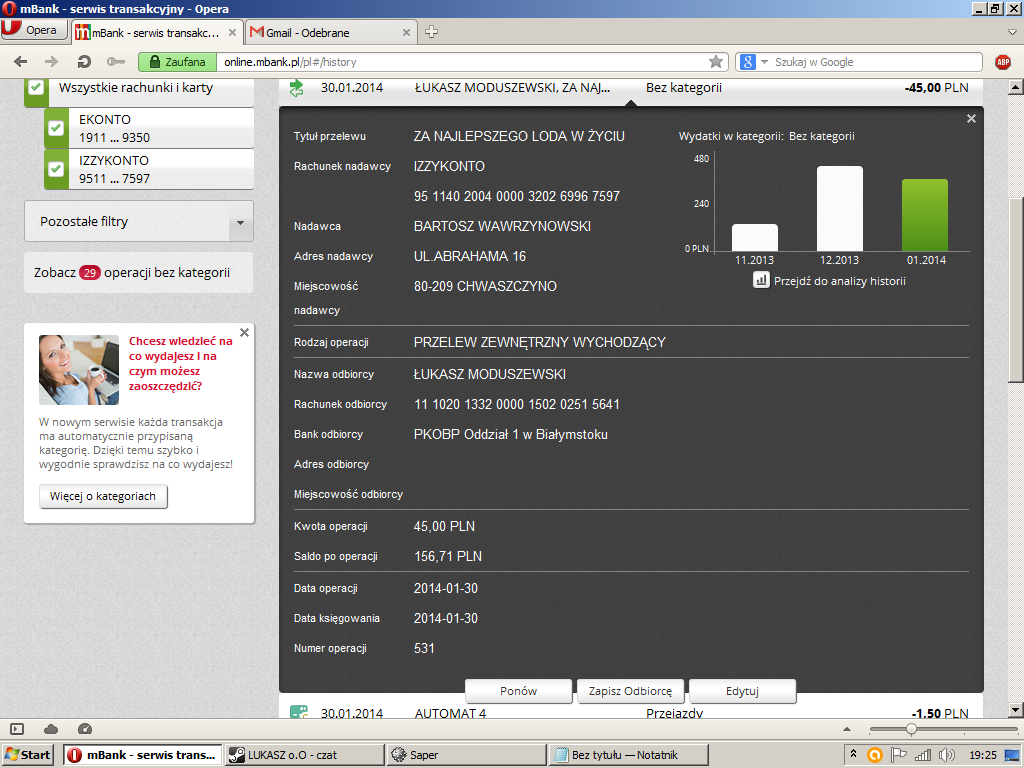1024x768 pixels.
Task: Click the small up arrow beside the zoom slider
Action: [847, 729]
